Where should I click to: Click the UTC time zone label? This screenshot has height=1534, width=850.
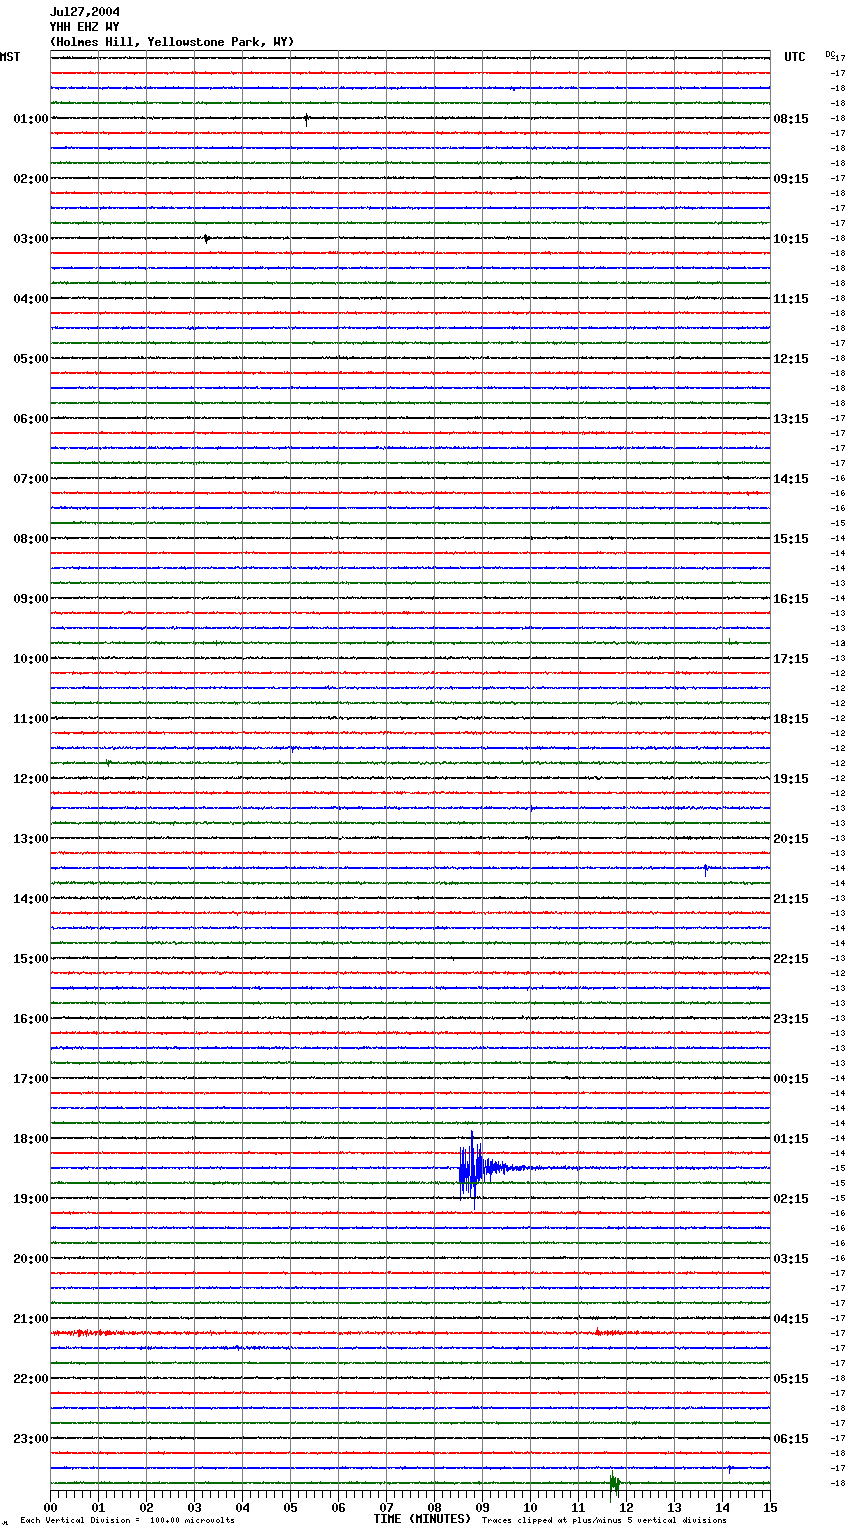(795, 57)
